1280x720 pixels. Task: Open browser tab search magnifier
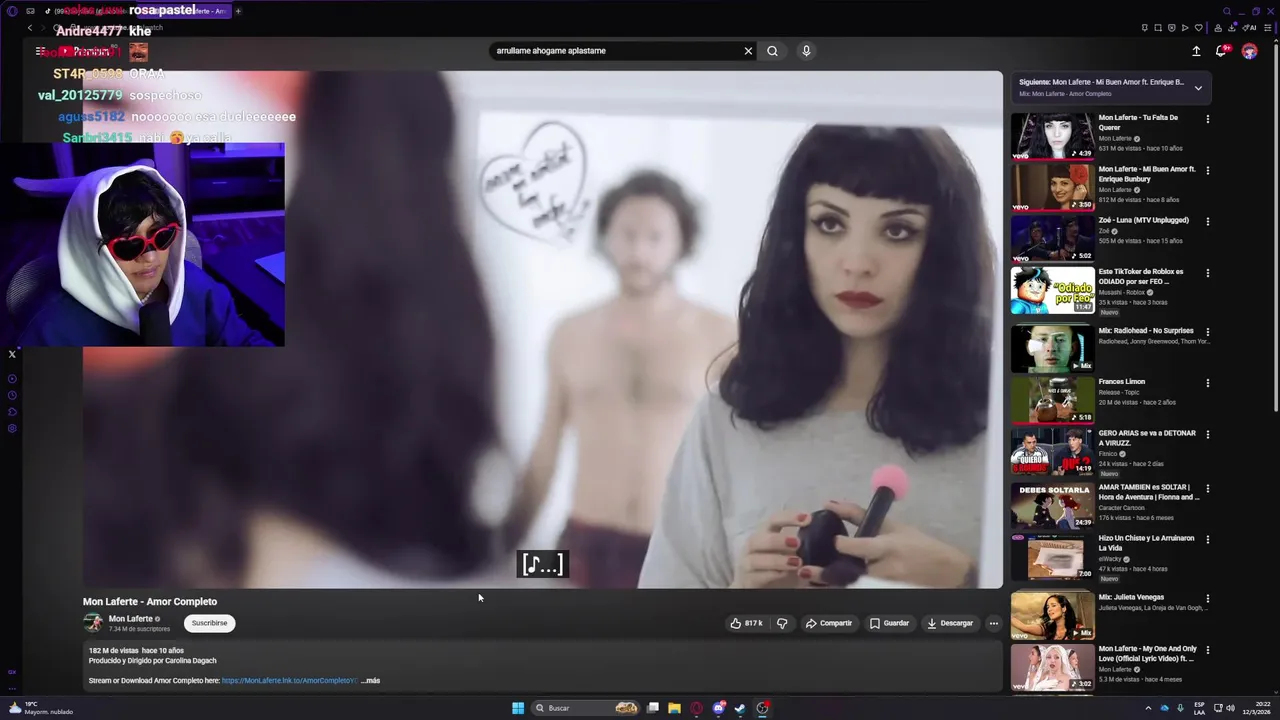point(1227,11)
